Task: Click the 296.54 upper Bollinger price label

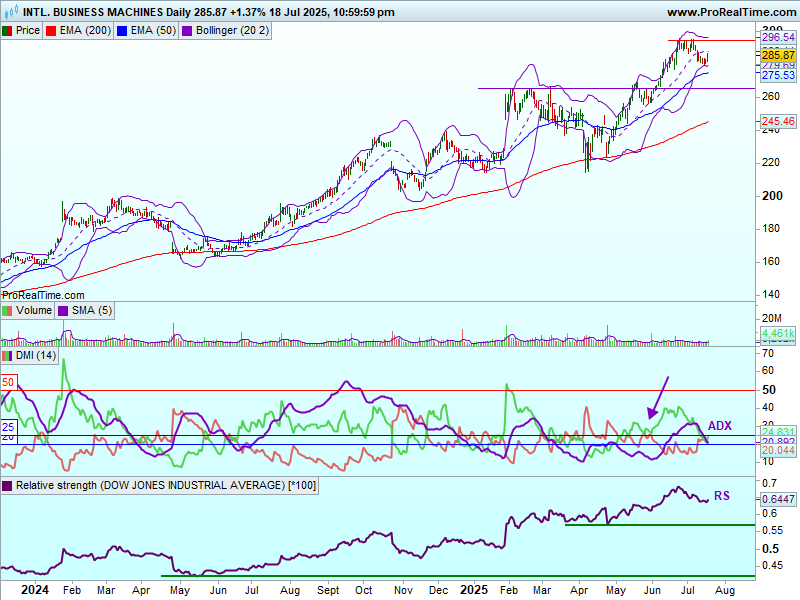Action: point(778,37)
